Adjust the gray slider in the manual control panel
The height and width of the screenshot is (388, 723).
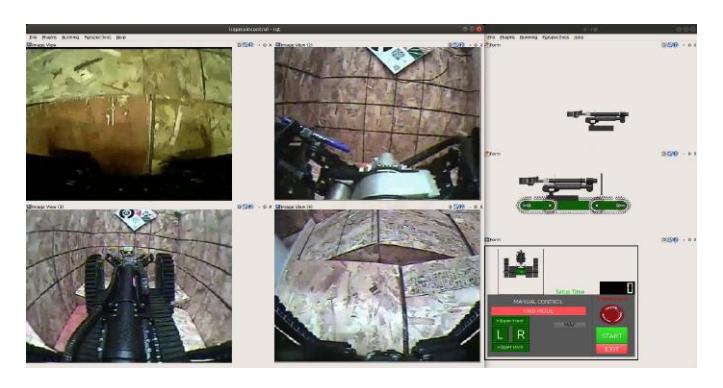(570, 324)
